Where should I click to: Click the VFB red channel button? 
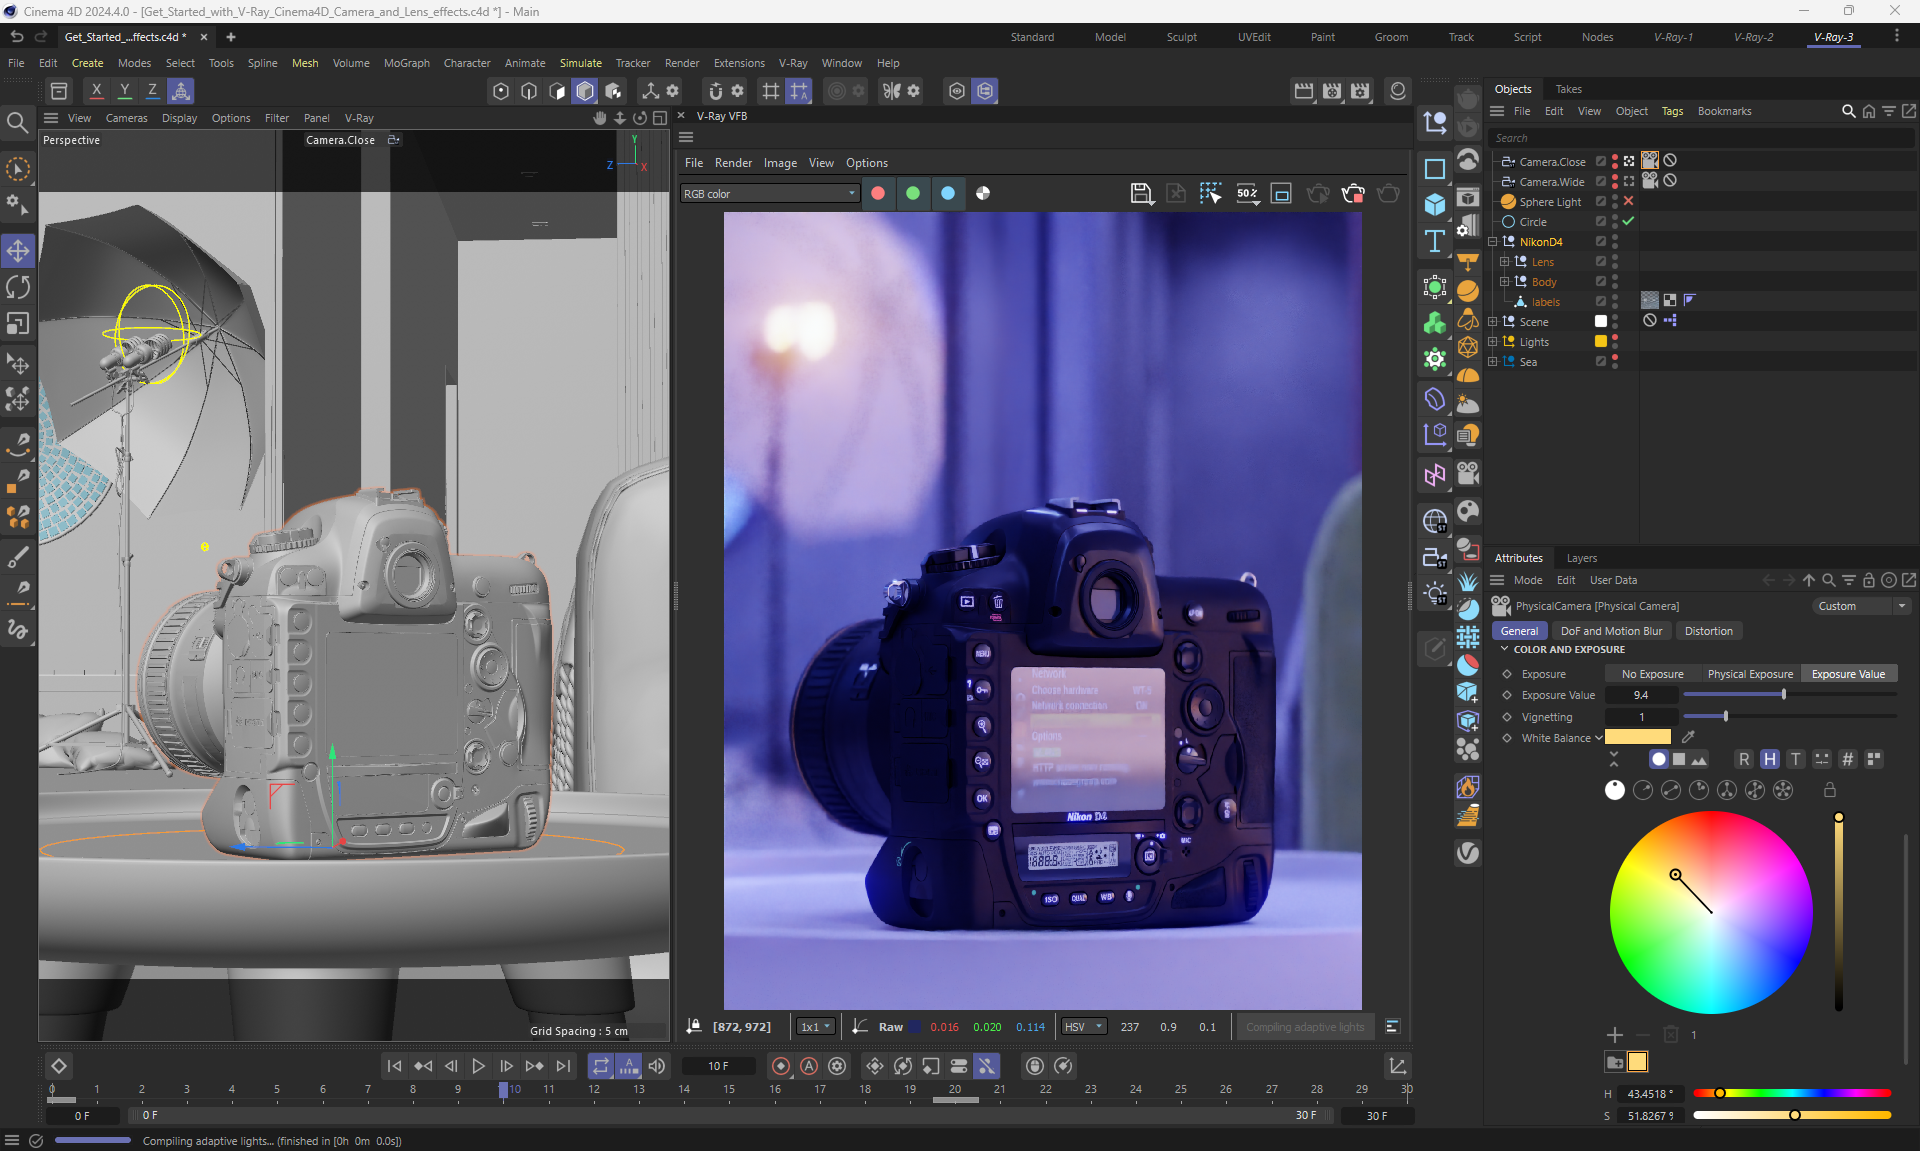(878, 193)
